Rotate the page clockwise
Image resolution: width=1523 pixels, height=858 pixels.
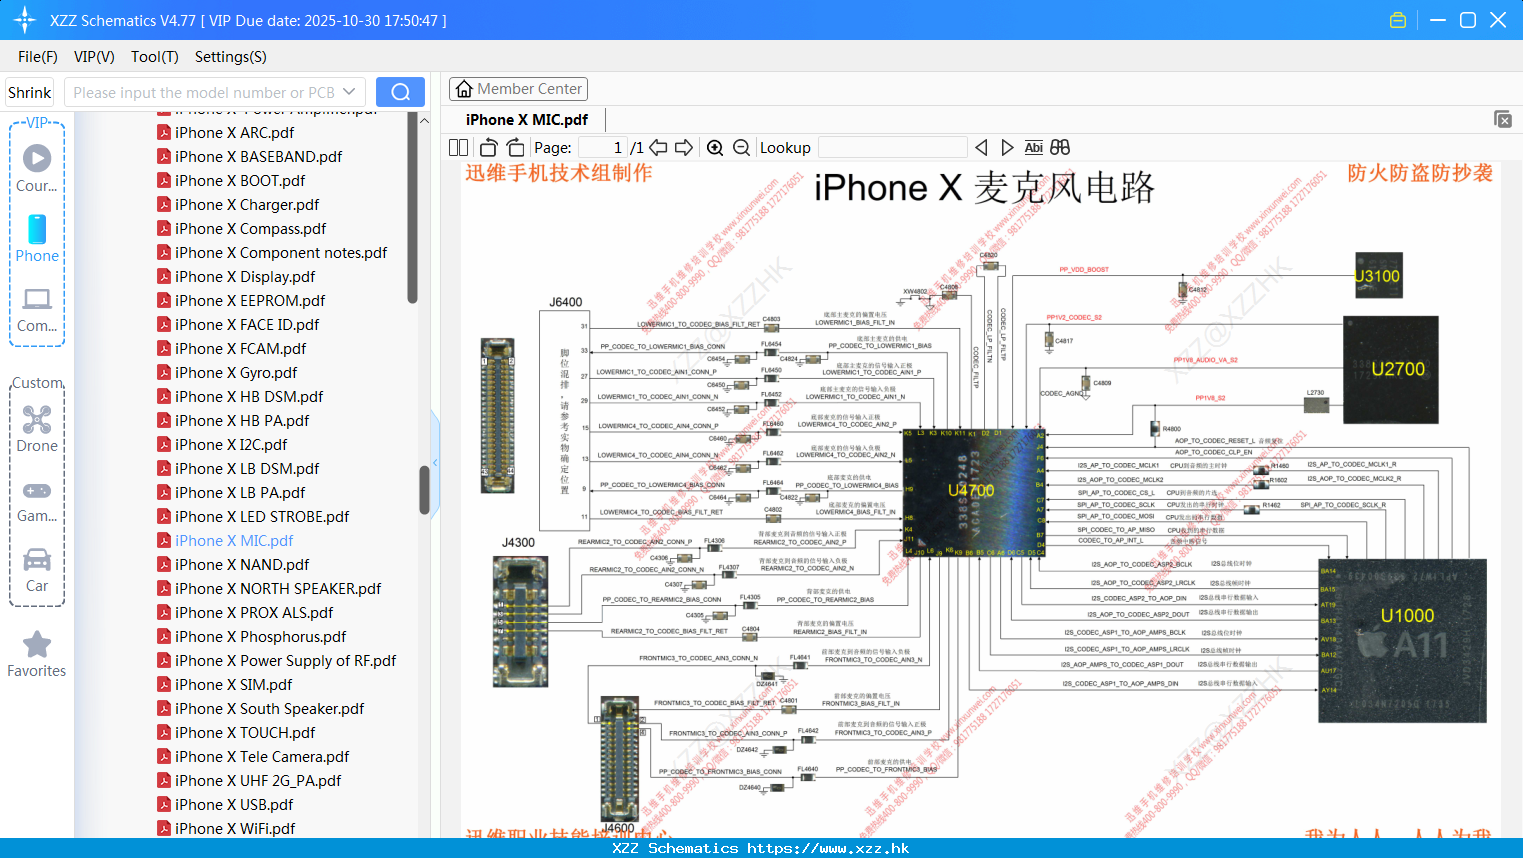pyautogui.click(x=515, y=147)
